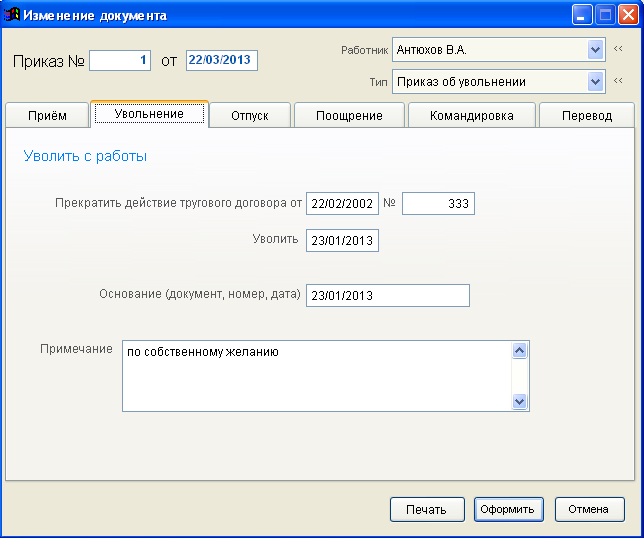Click the Оформить button
644x538 pixels.
point(508,510)
